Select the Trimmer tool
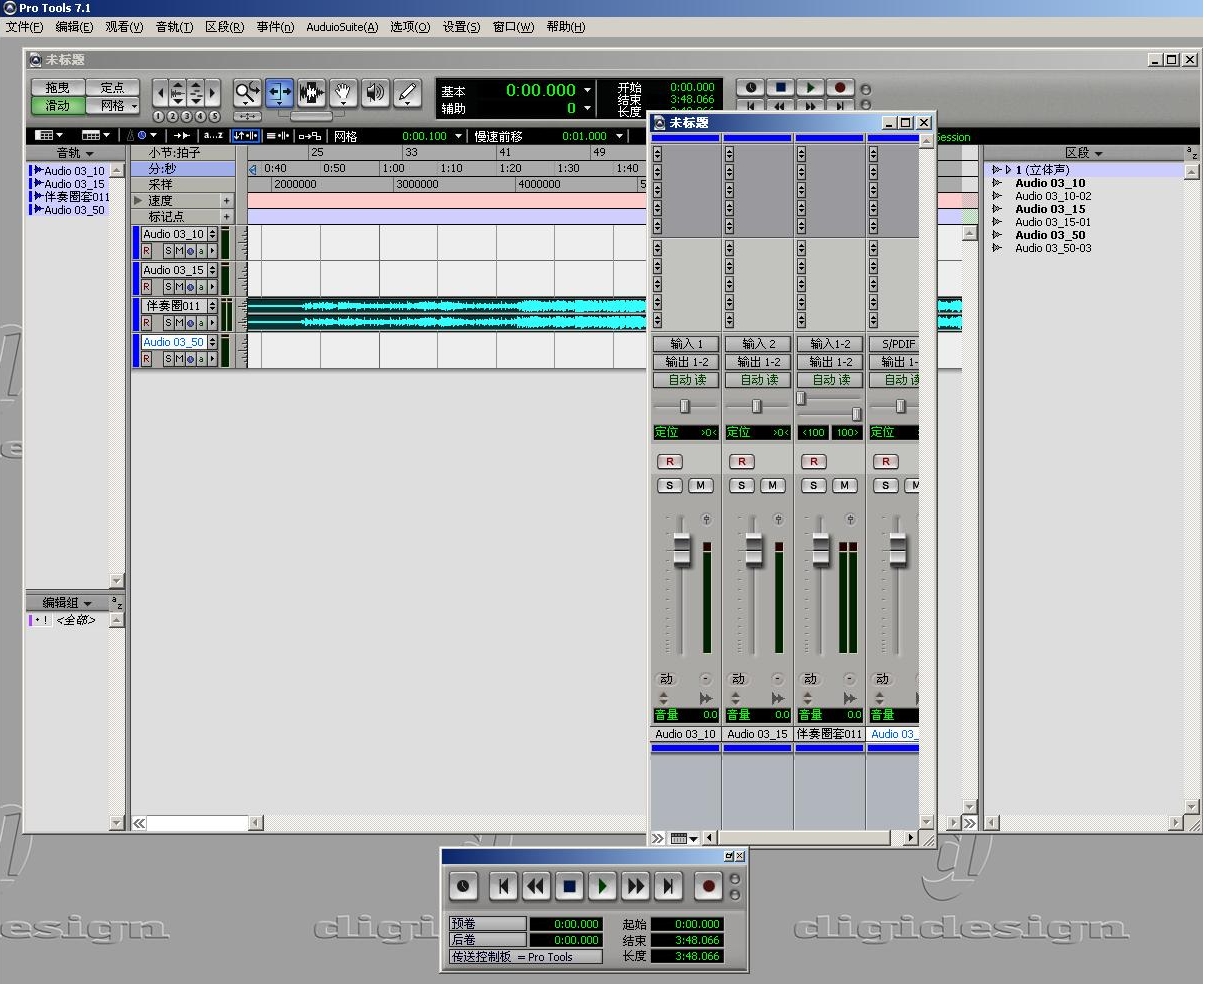 pyautogui.click(x=279, y=94)
